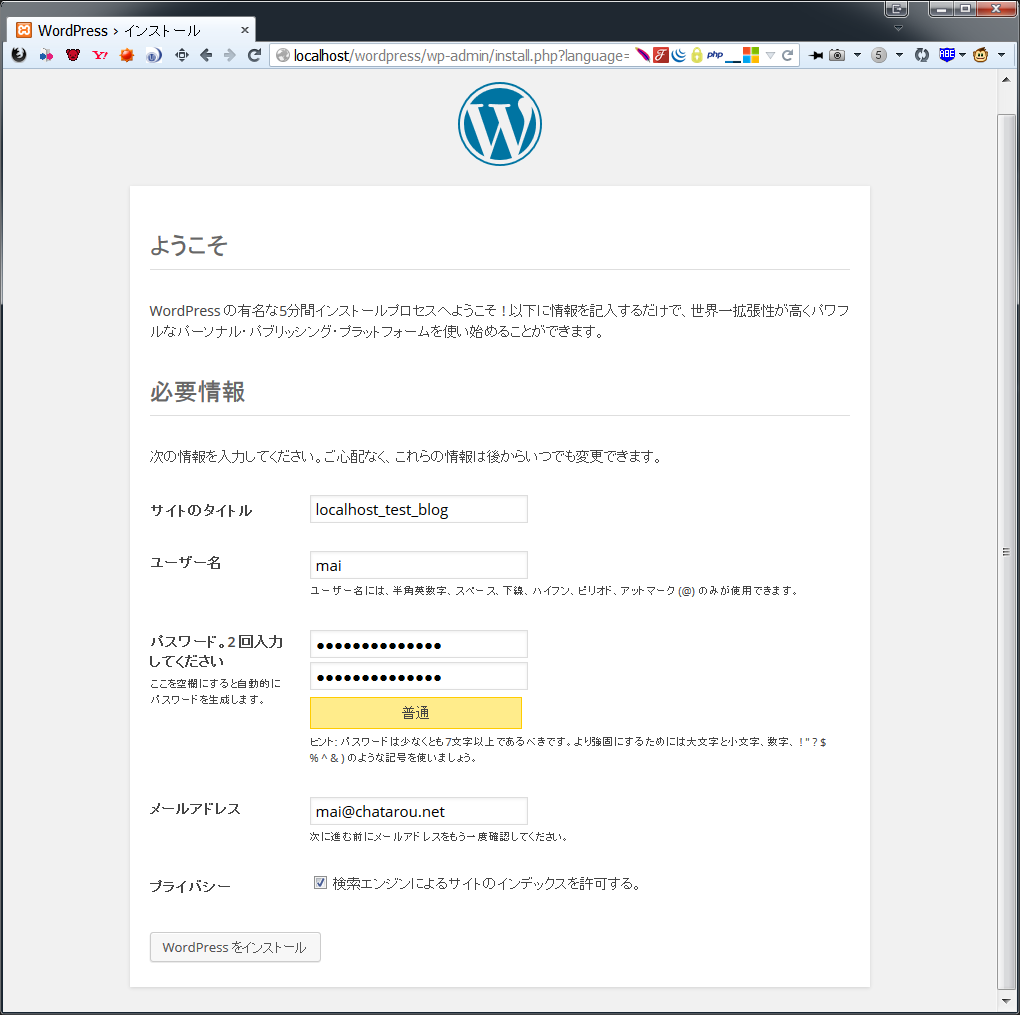Click the orange sun toolbar icon
Screen dimensions: 1020x1015
(x=127, y=55)
